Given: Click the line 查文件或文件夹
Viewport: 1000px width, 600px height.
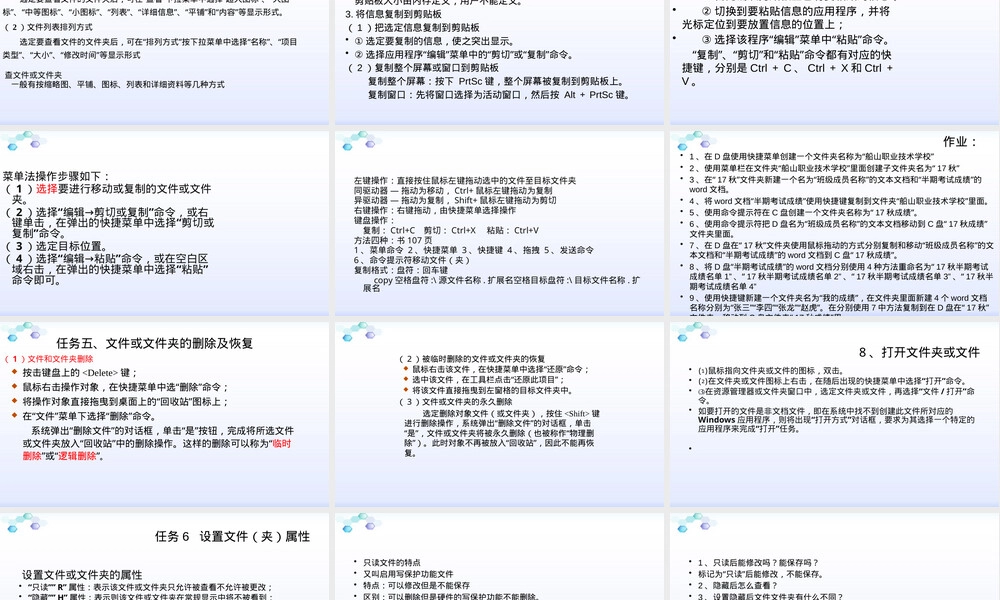Looking at the screenshot, I should [33, 75].
